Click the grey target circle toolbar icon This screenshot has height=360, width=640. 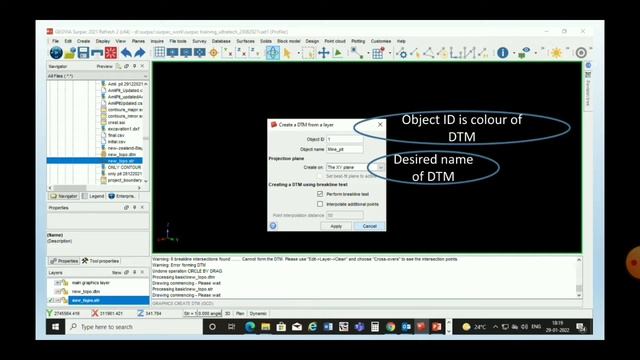coord(581,53)
